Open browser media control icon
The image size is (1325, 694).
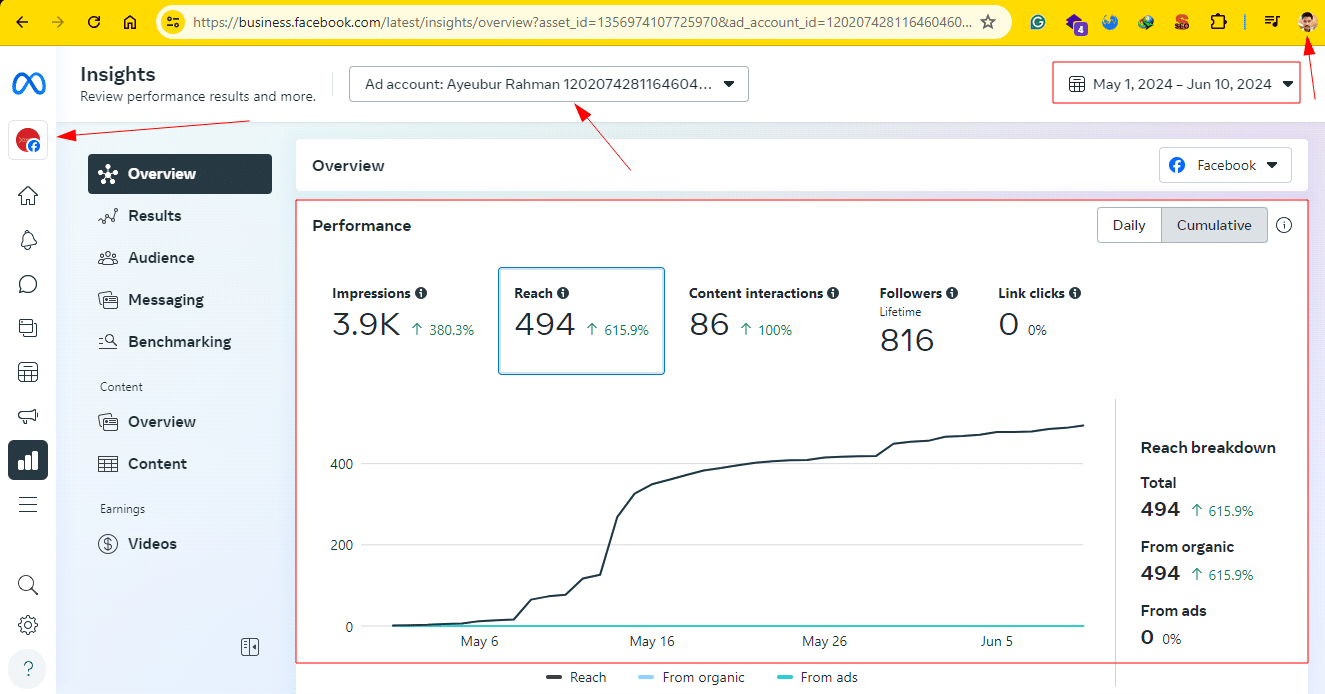point(1272,21)
